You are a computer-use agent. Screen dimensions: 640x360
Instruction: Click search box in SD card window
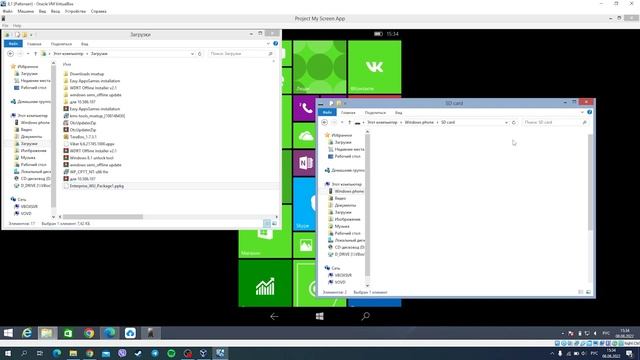(x=555, y=122)
